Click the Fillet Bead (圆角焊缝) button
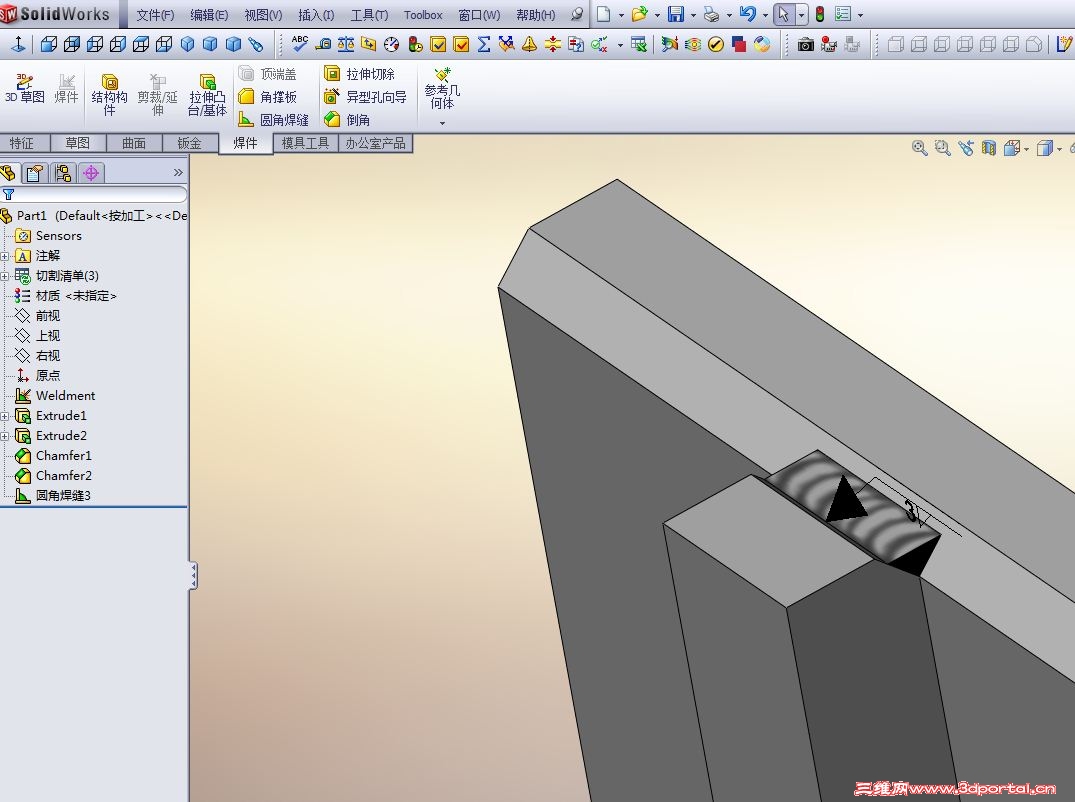1075x802 pixels. (274, 120)
